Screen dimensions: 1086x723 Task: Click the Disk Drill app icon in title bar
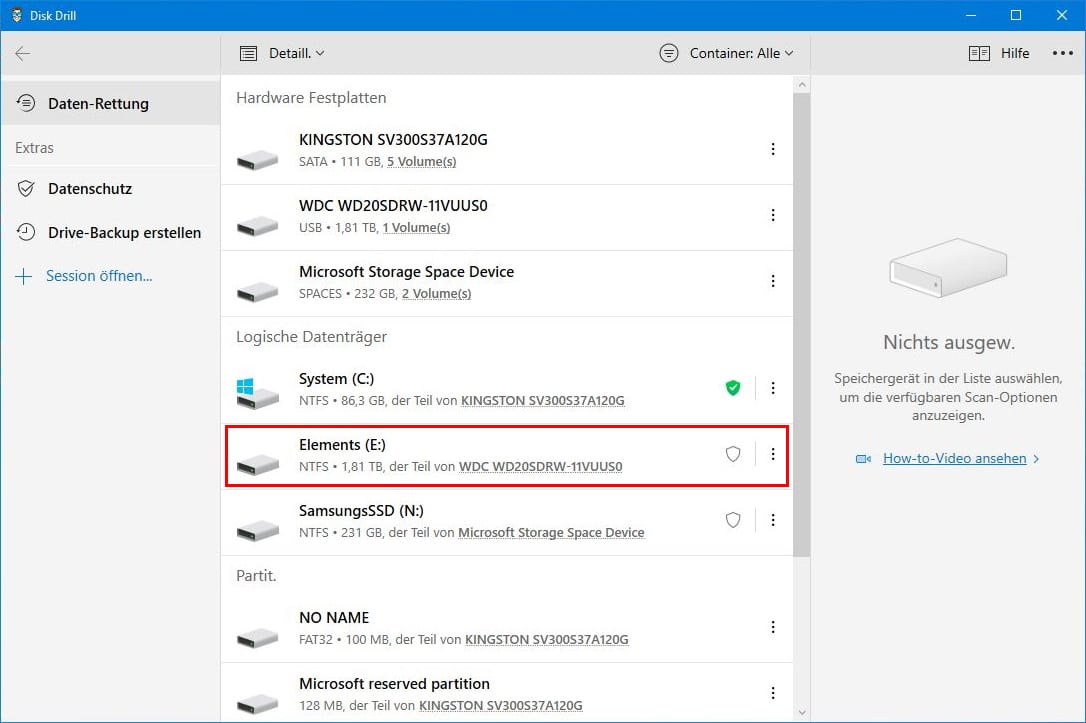17,15
